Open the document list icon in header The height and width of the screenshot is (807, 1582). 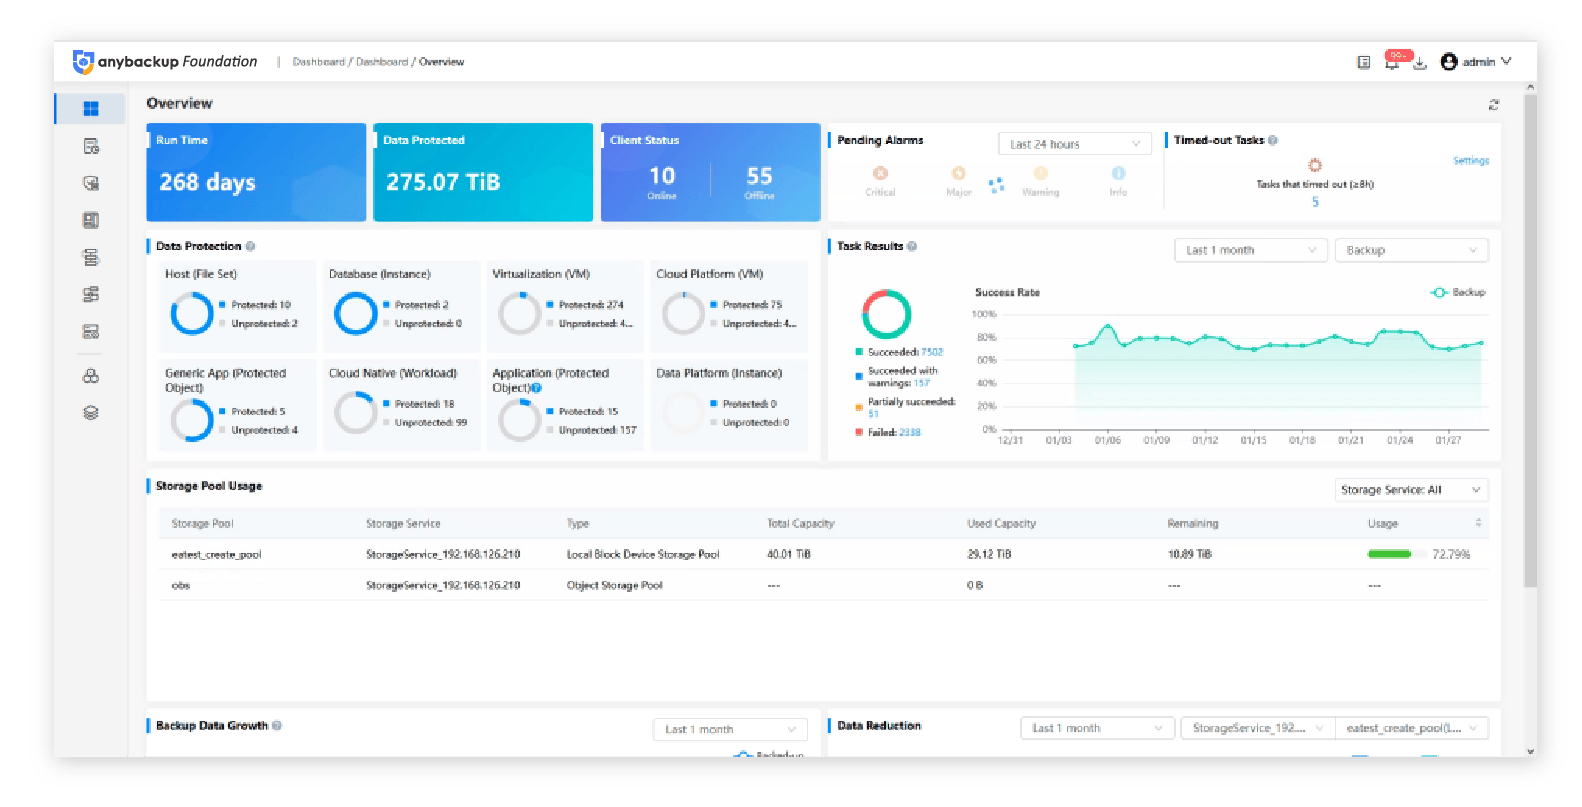coord(1363,62)
